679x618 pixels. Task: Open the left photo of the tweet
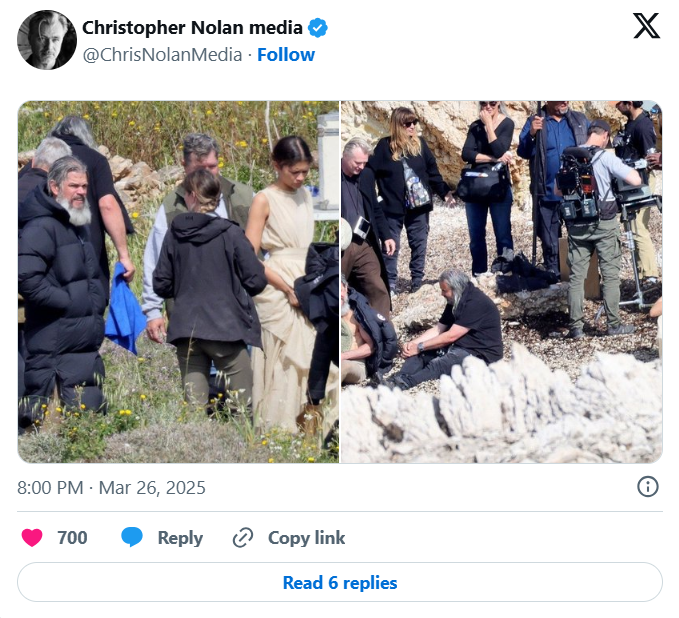178,281
